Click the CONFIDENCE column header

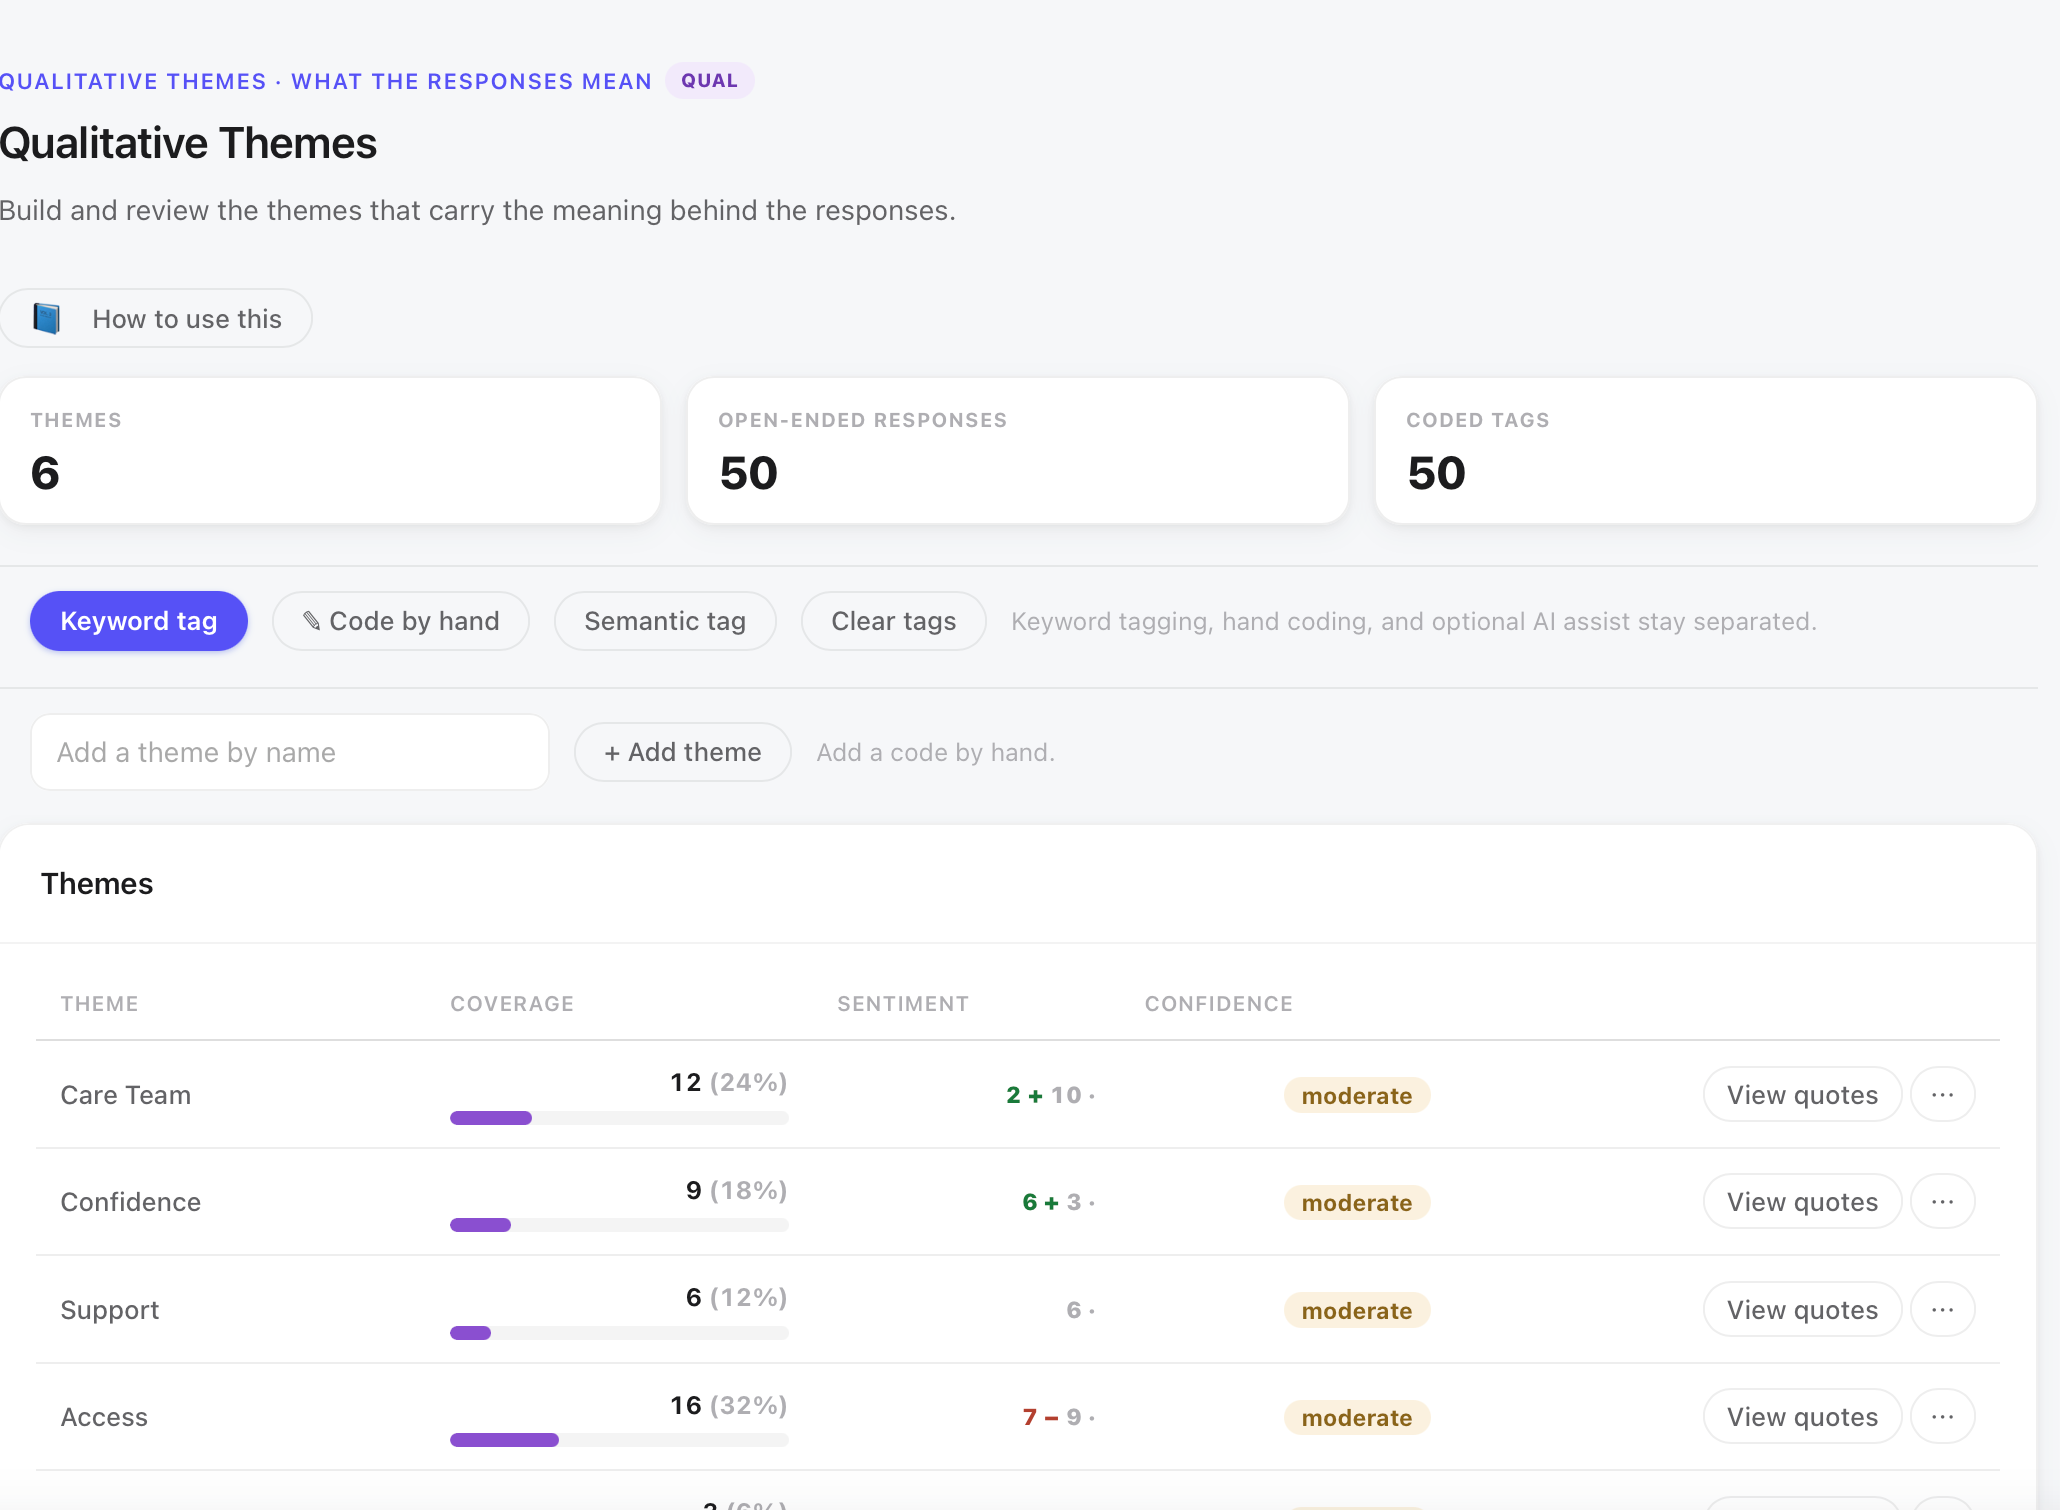click(x=1219, y=1004)
